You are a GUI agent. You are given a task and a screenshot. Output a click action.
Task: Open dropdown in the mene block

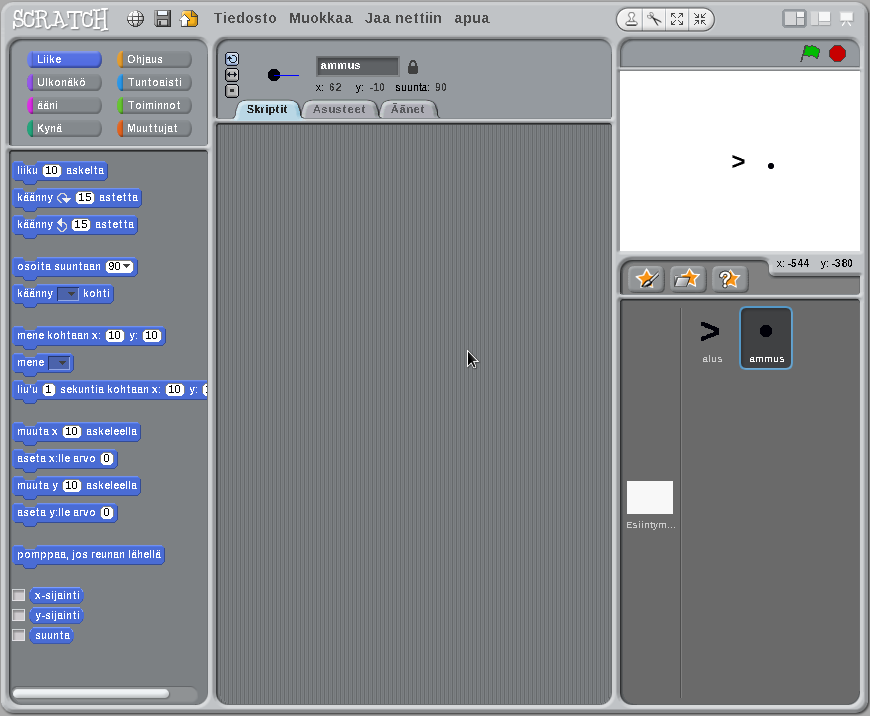60,363
